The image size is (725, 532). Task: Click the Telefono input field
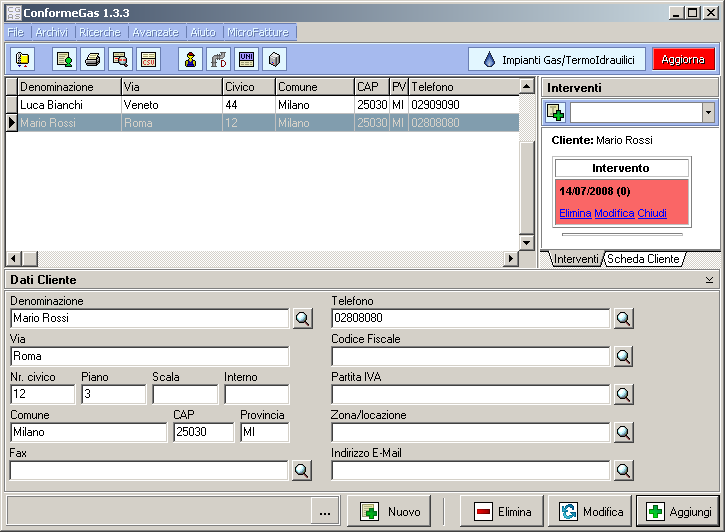click(471, 318)
